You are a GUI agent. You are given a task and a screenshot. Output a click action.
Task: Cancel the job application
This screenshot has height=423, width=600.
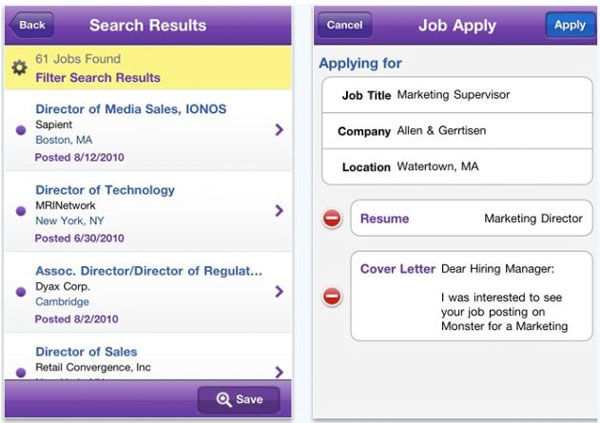pyautogui.click(x=345, y=25)
